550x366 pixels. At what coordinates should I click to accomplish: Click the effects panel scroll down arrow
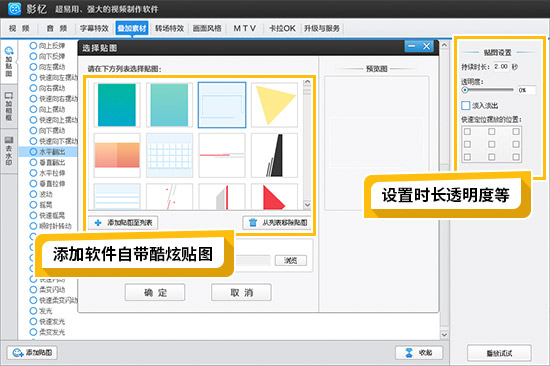[x=444, y=335]
